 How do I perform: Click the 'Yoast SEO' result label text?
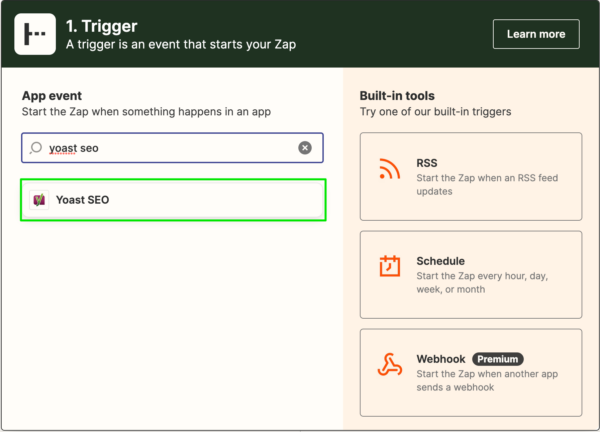tap(83, 200)
